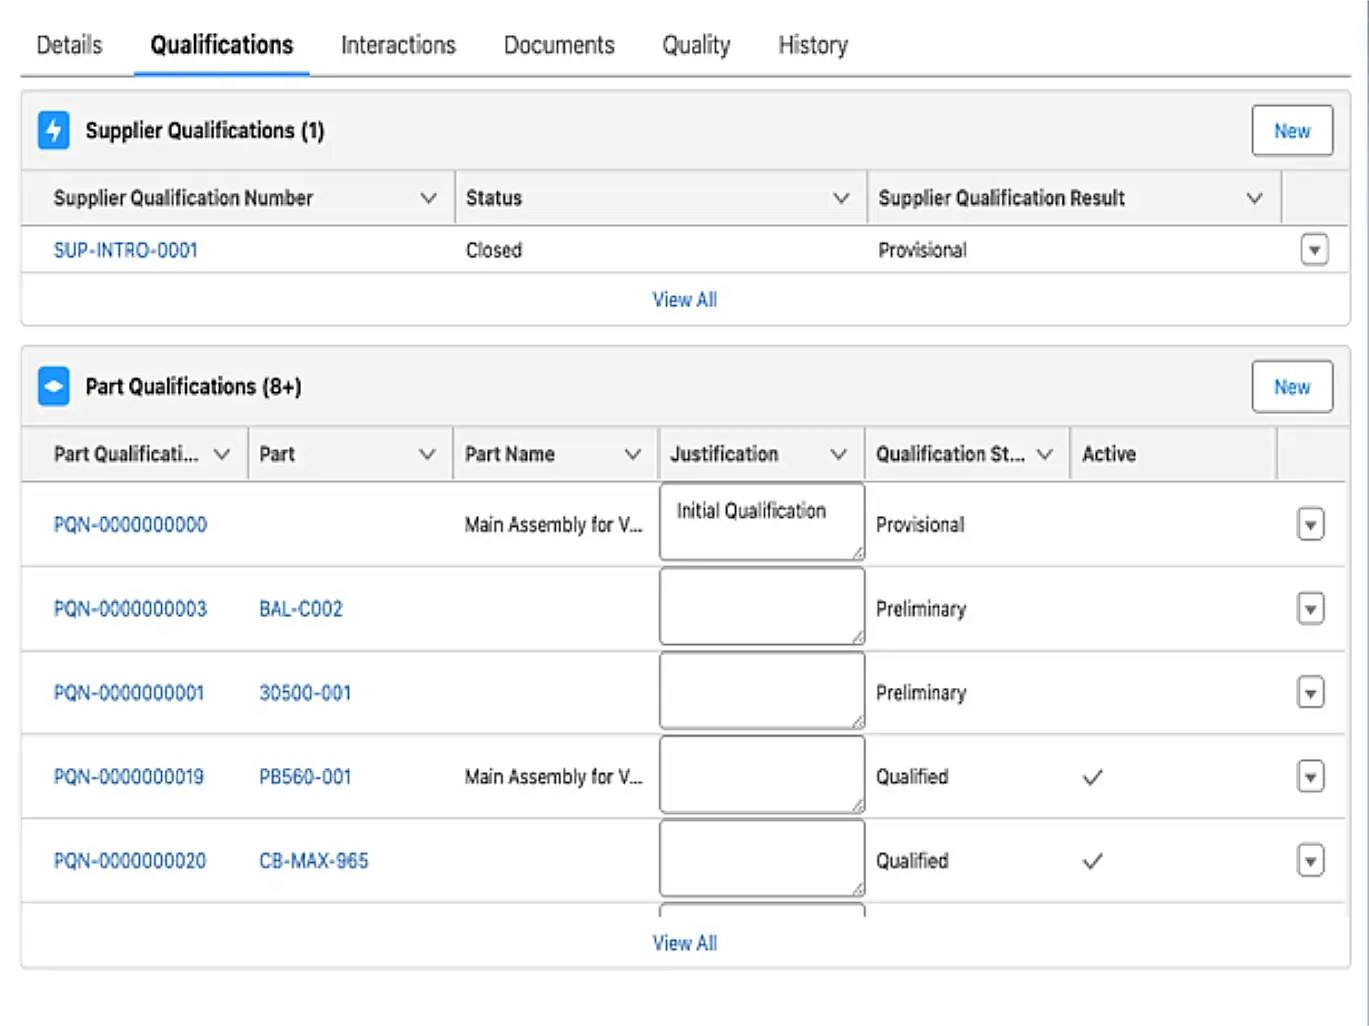Open row actions for PQN-0000000000
The width and height of the screenshot is (1369, 1026).
[1311, 524]
